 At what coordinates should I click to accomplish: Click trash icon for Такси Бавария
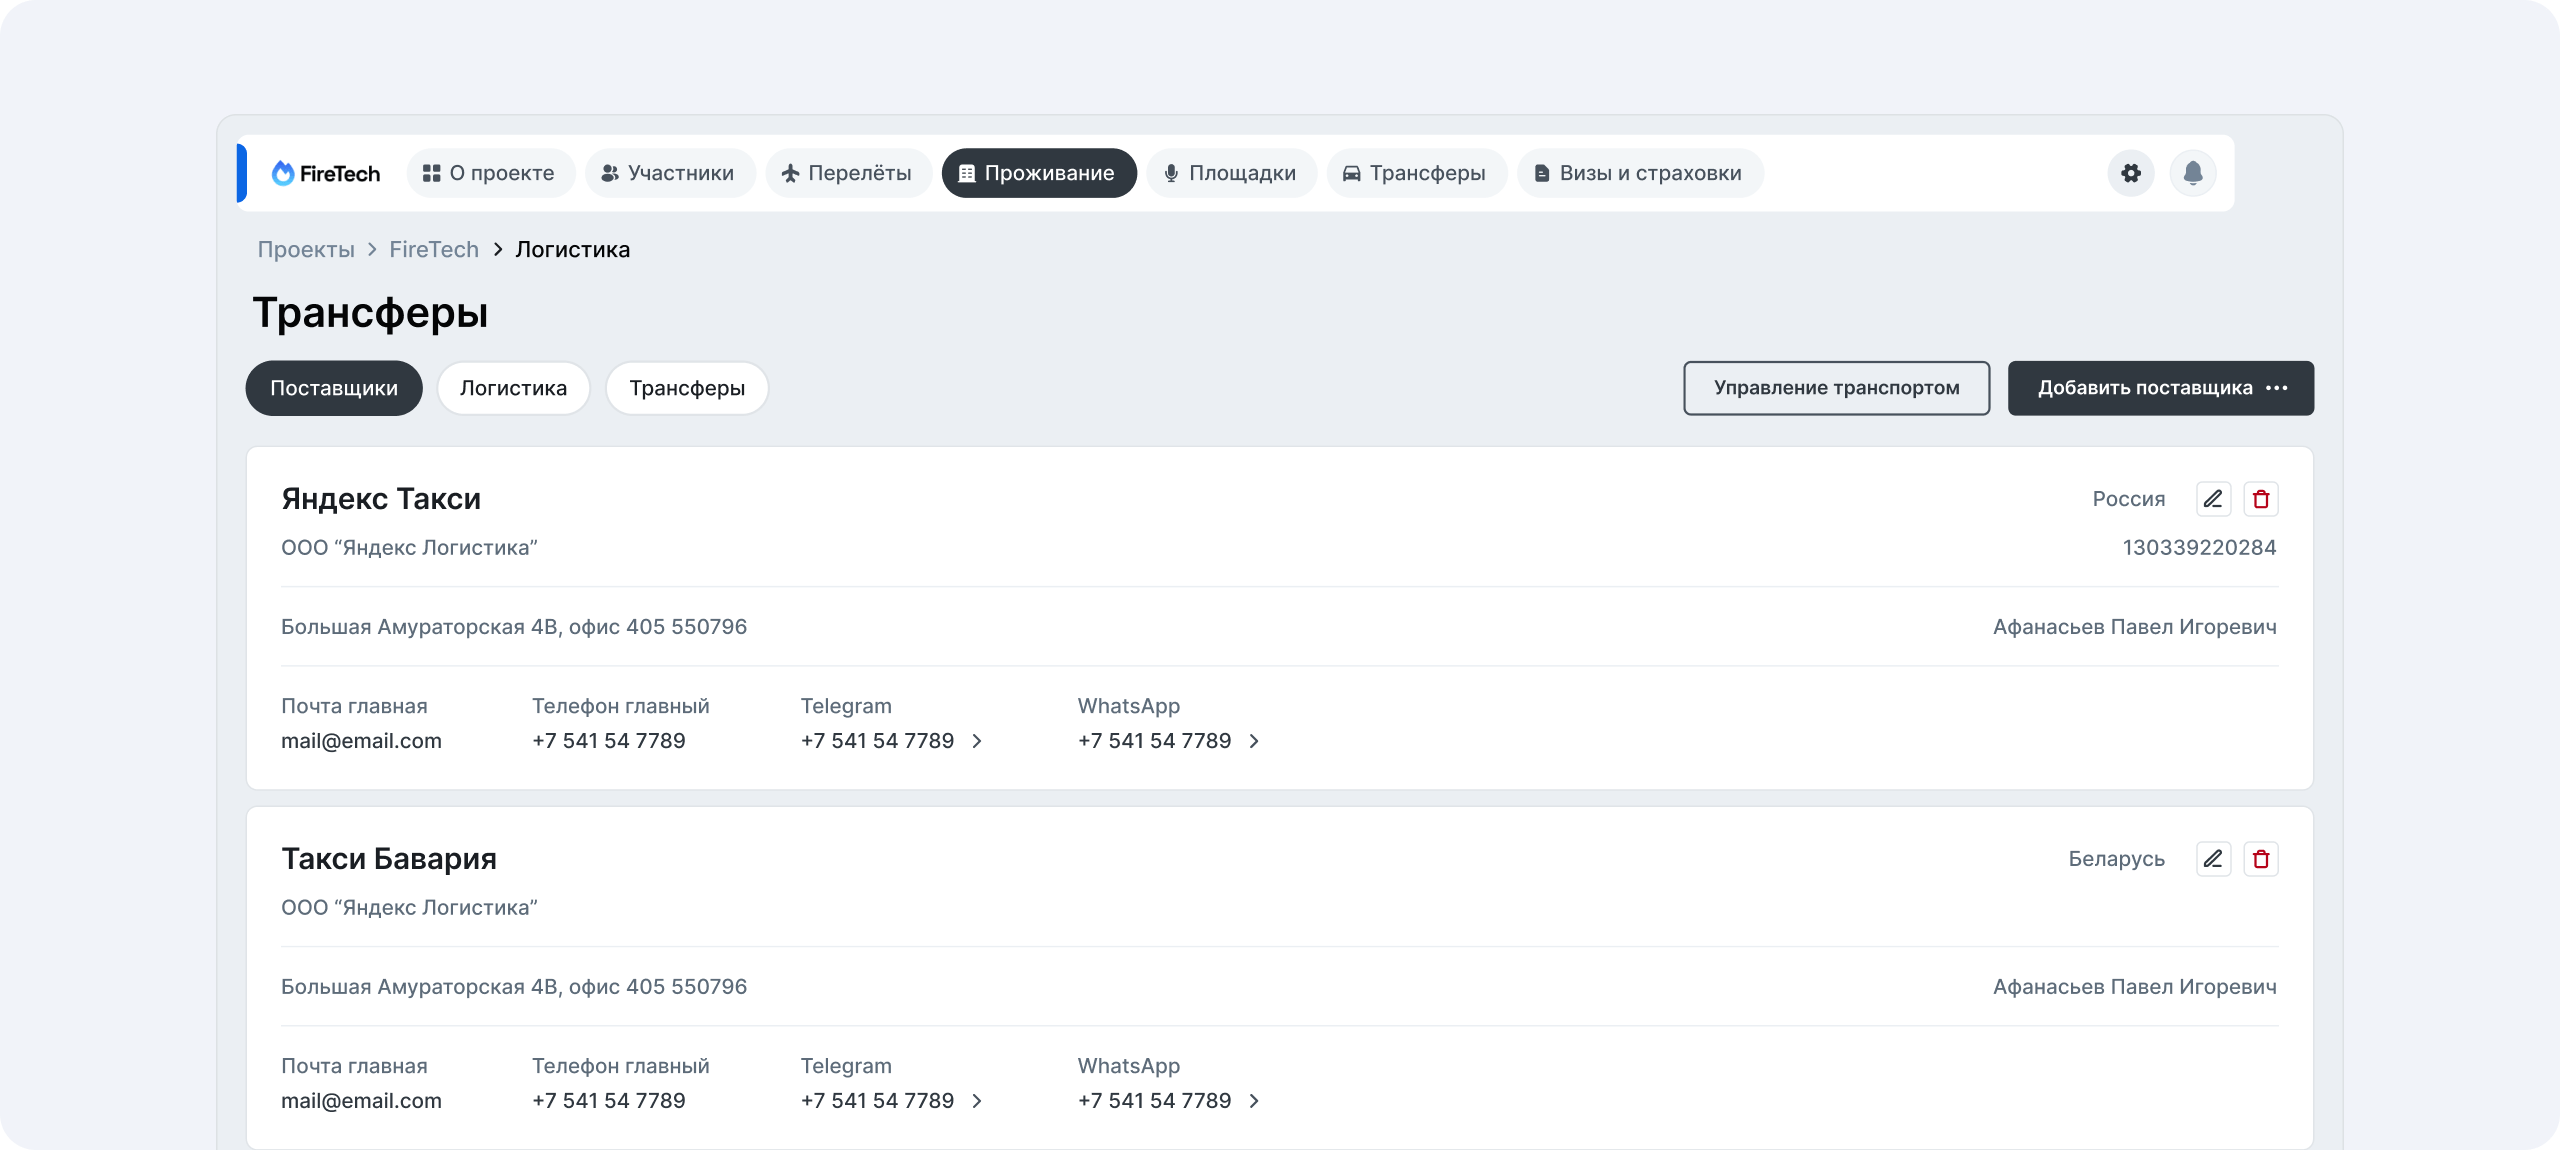2261,859
